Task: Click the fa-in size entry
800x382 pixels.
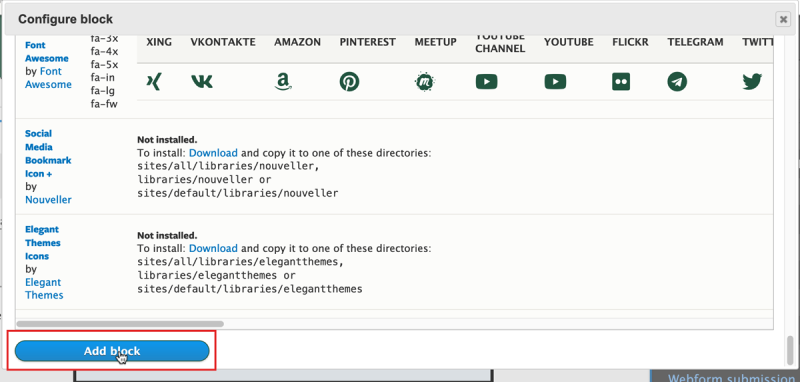Action: (x=103, y=78)
